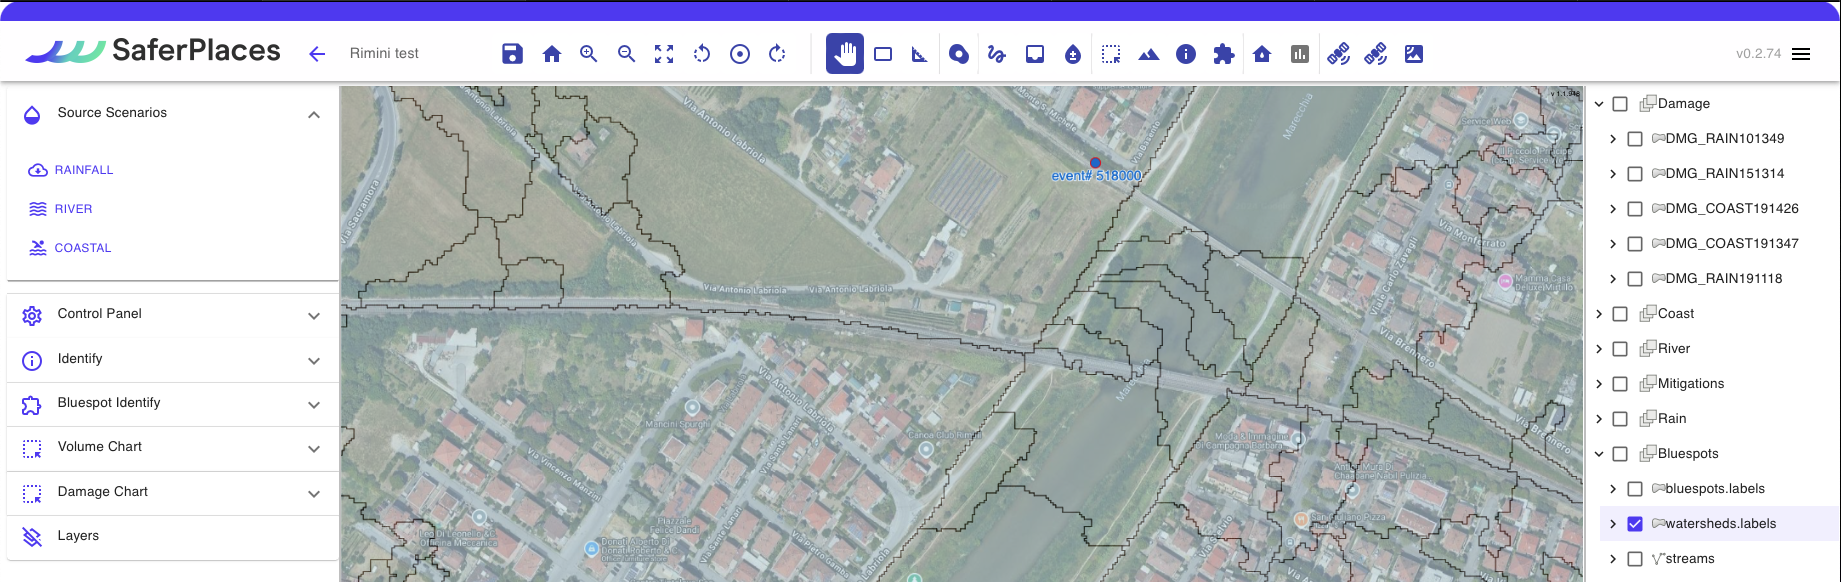The width and height of the screenshot is (1841, 582).
Task: Click the info identify toolbar icon
Action: [1186, 54]
